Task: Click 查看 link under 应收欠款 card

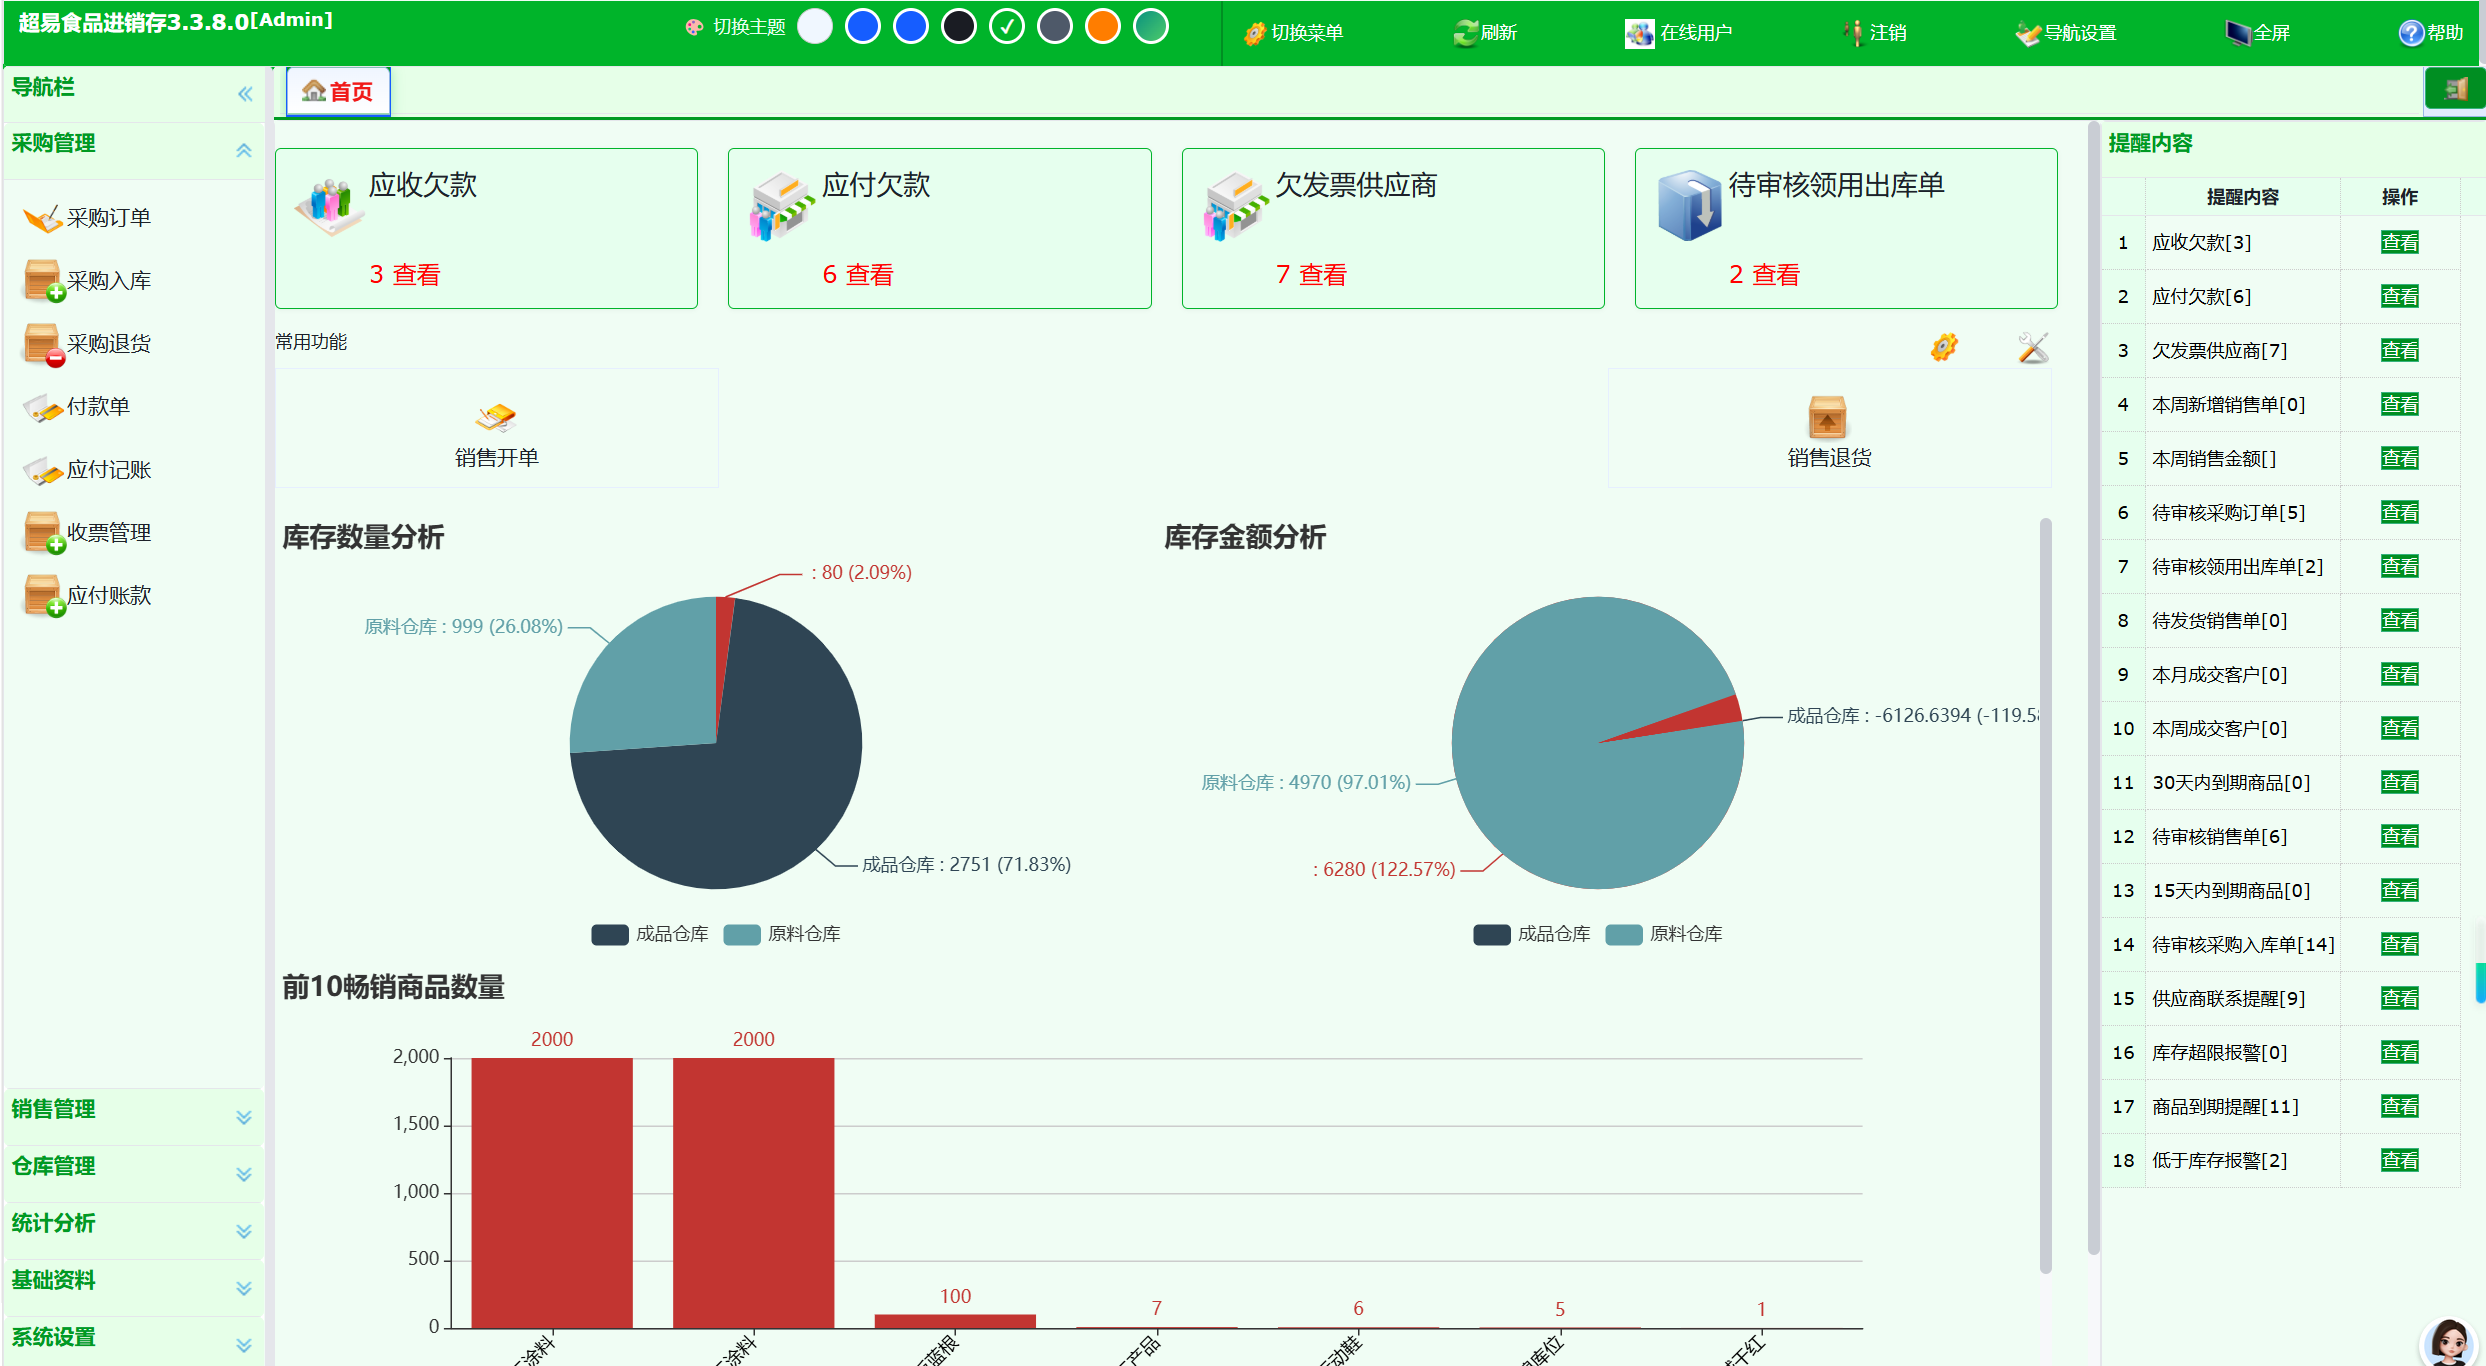Action: [416, 275]
